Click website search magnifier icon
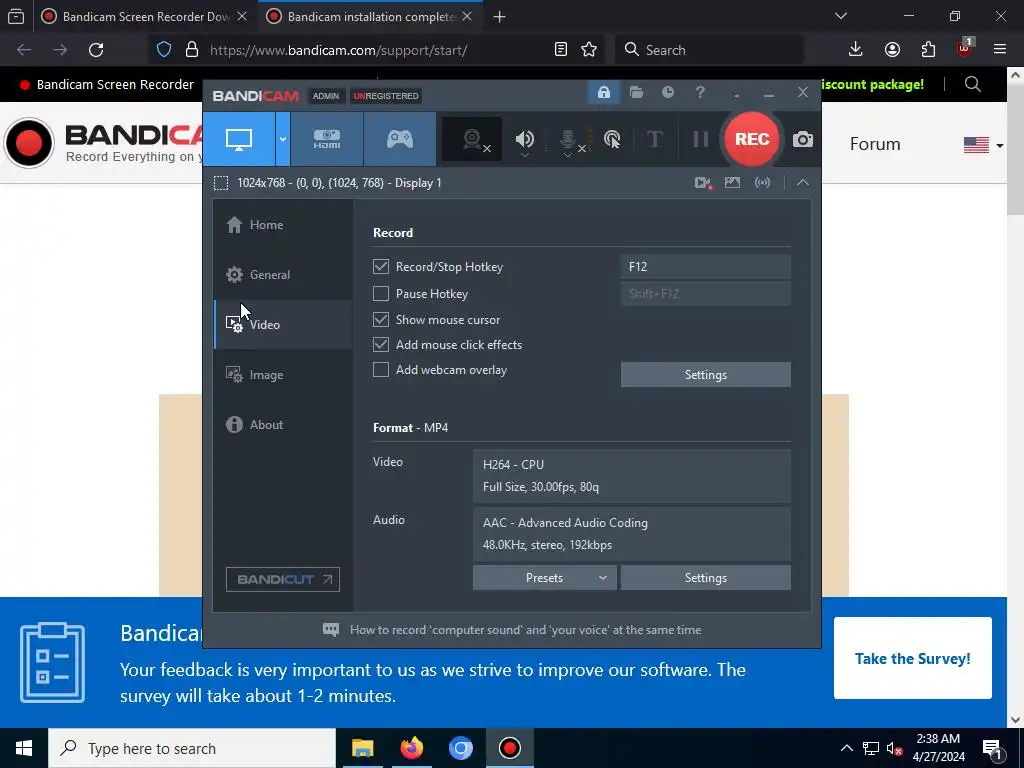Viewport: 1024px width, 768px height. pyautogui.click(x=972, y=84)
